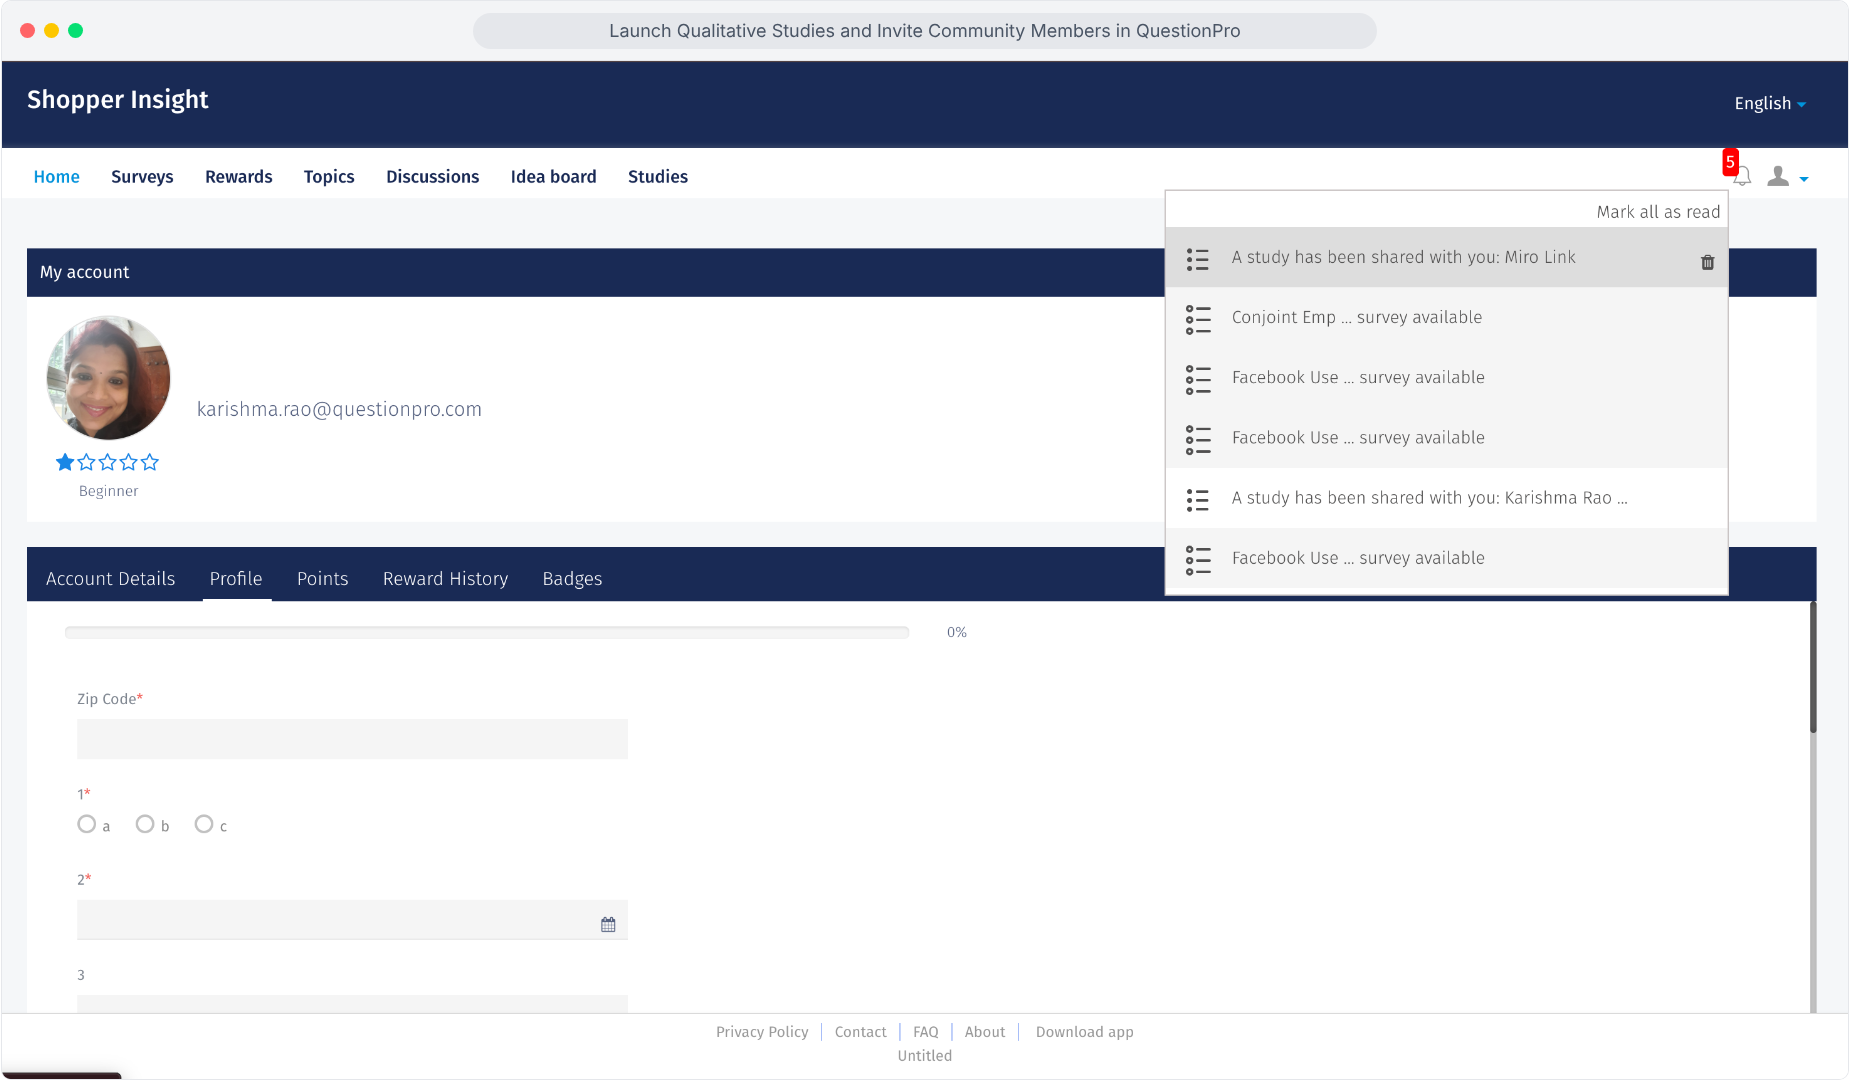Select radio option a
The width and height of the screenshot is (1850, 1080).
point(87,824)
